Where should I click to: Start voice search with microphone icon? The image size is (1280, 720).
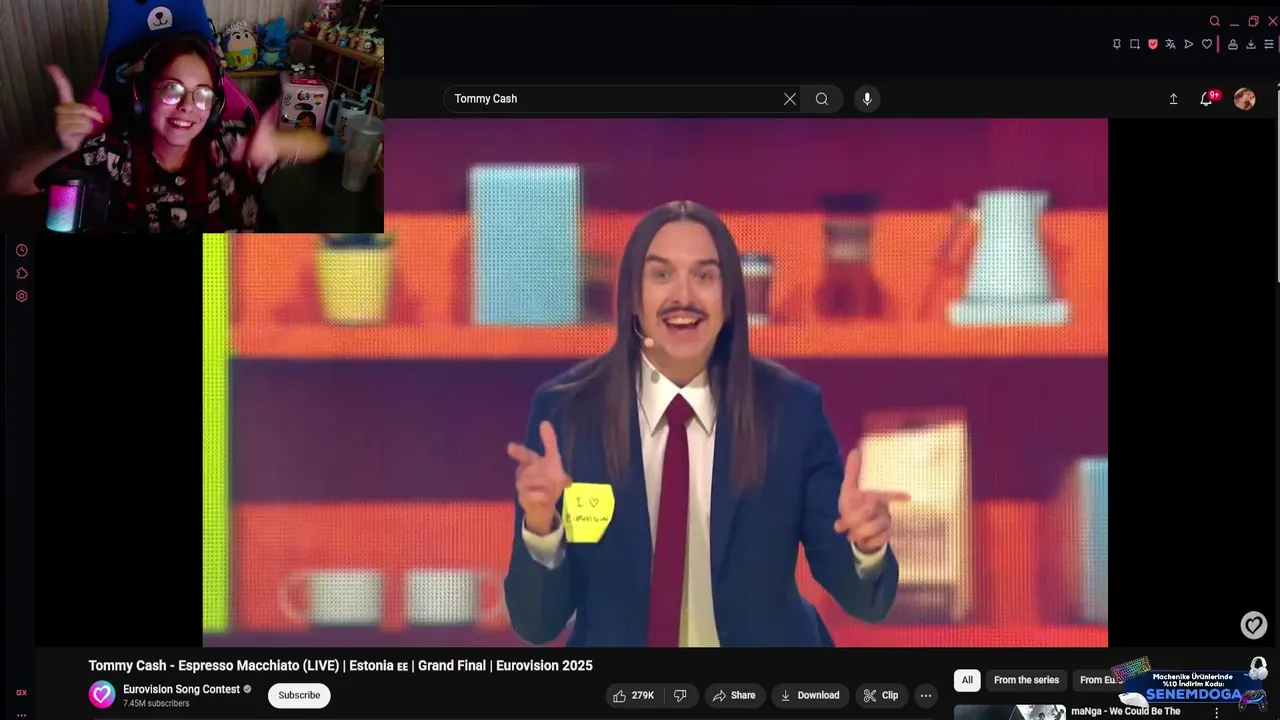pos(867,99)
